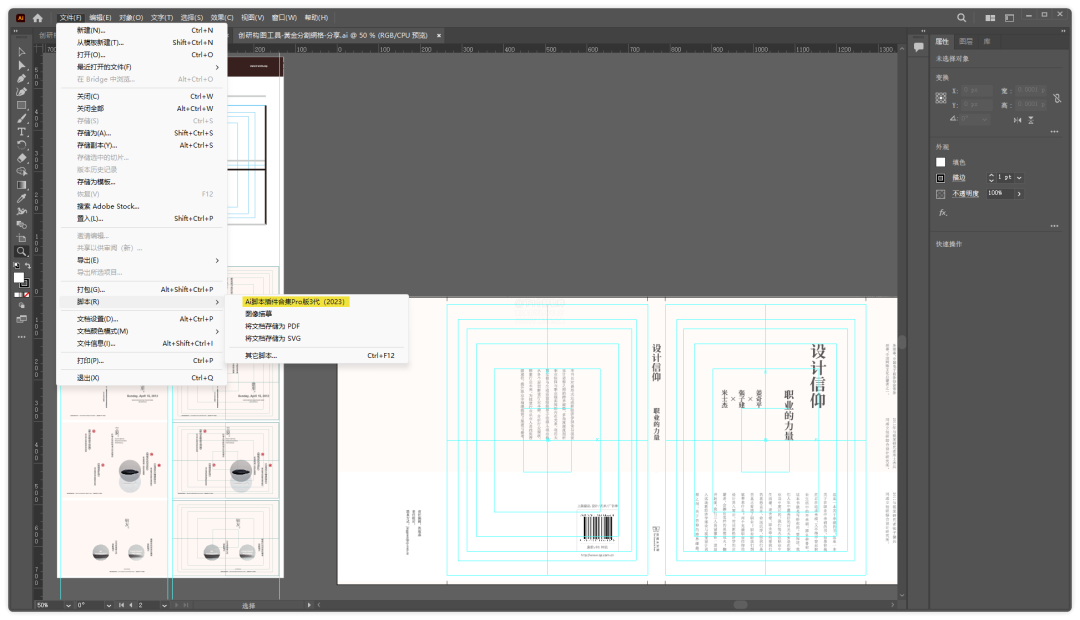Screen dimensions: 1080x620
Task: Expand the artboard number dropdown
Action: pos(163,605)
